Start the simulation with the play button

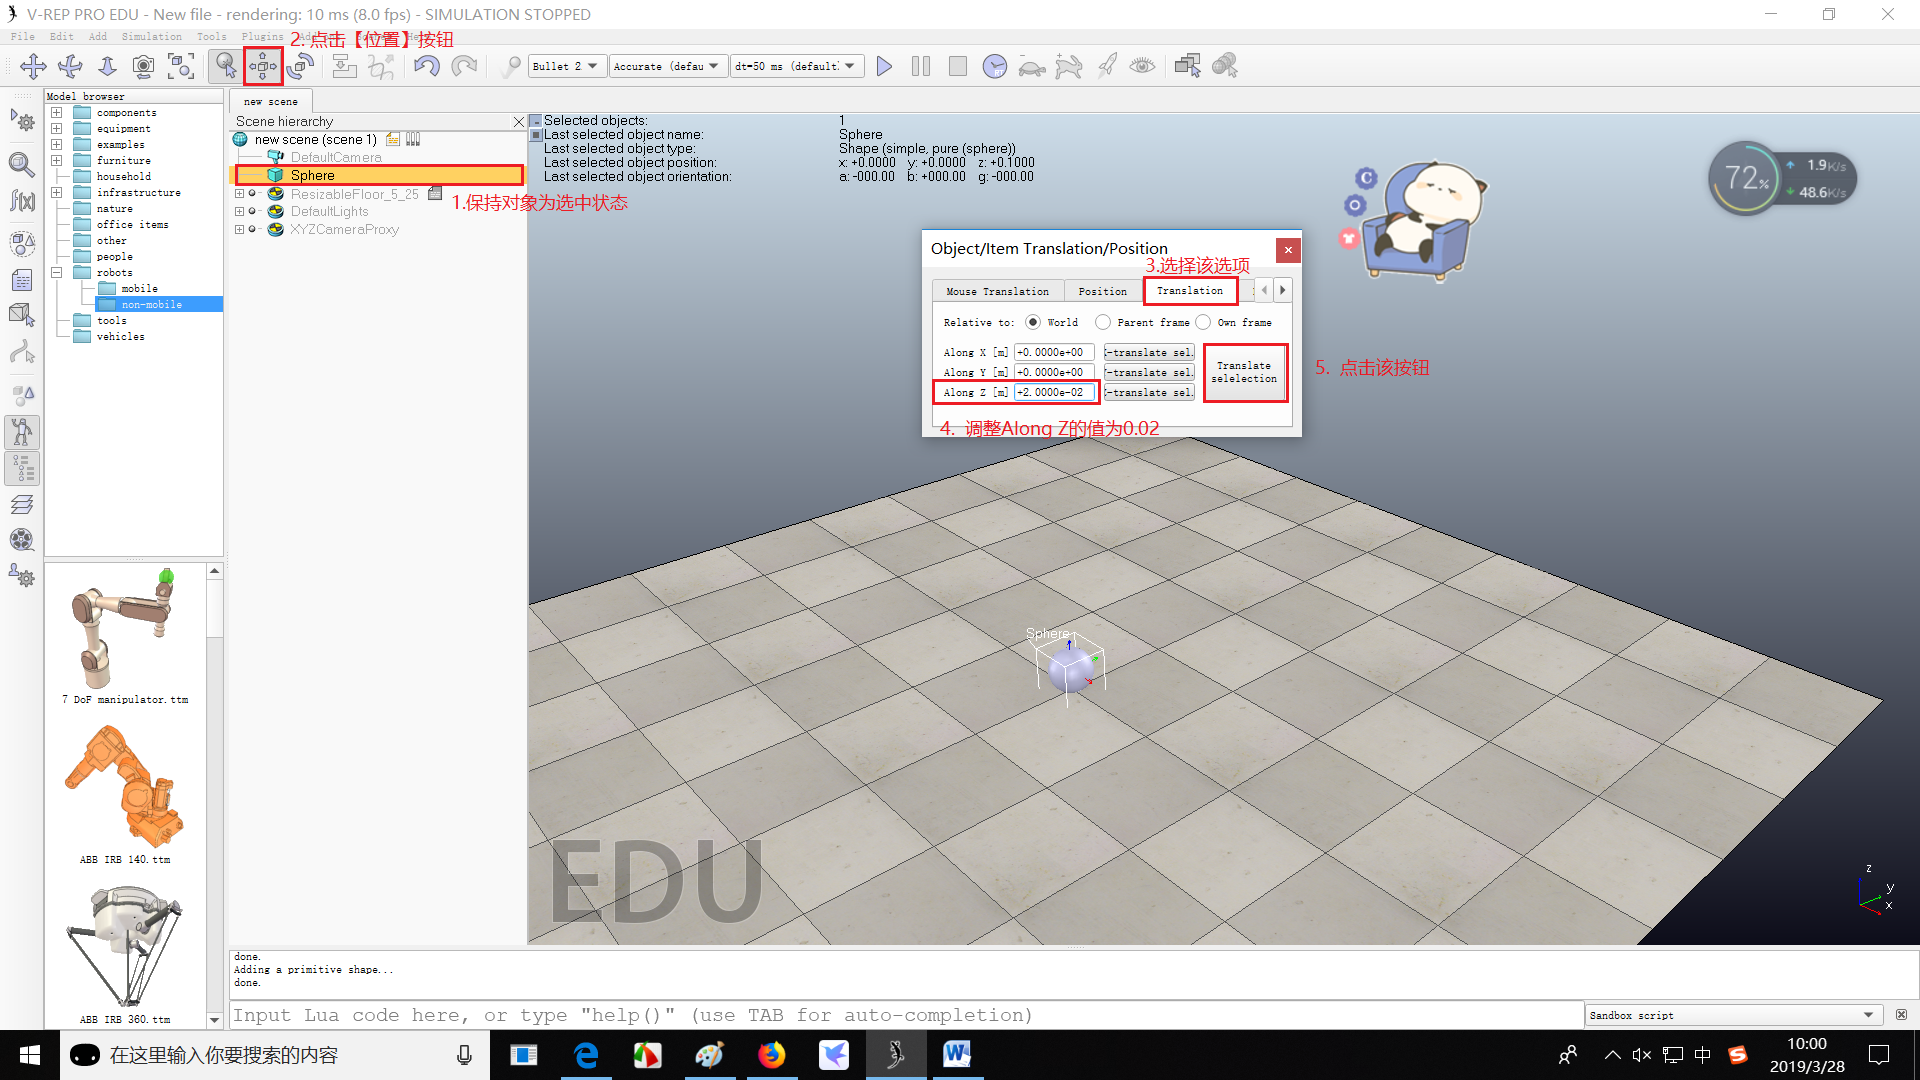884,66
